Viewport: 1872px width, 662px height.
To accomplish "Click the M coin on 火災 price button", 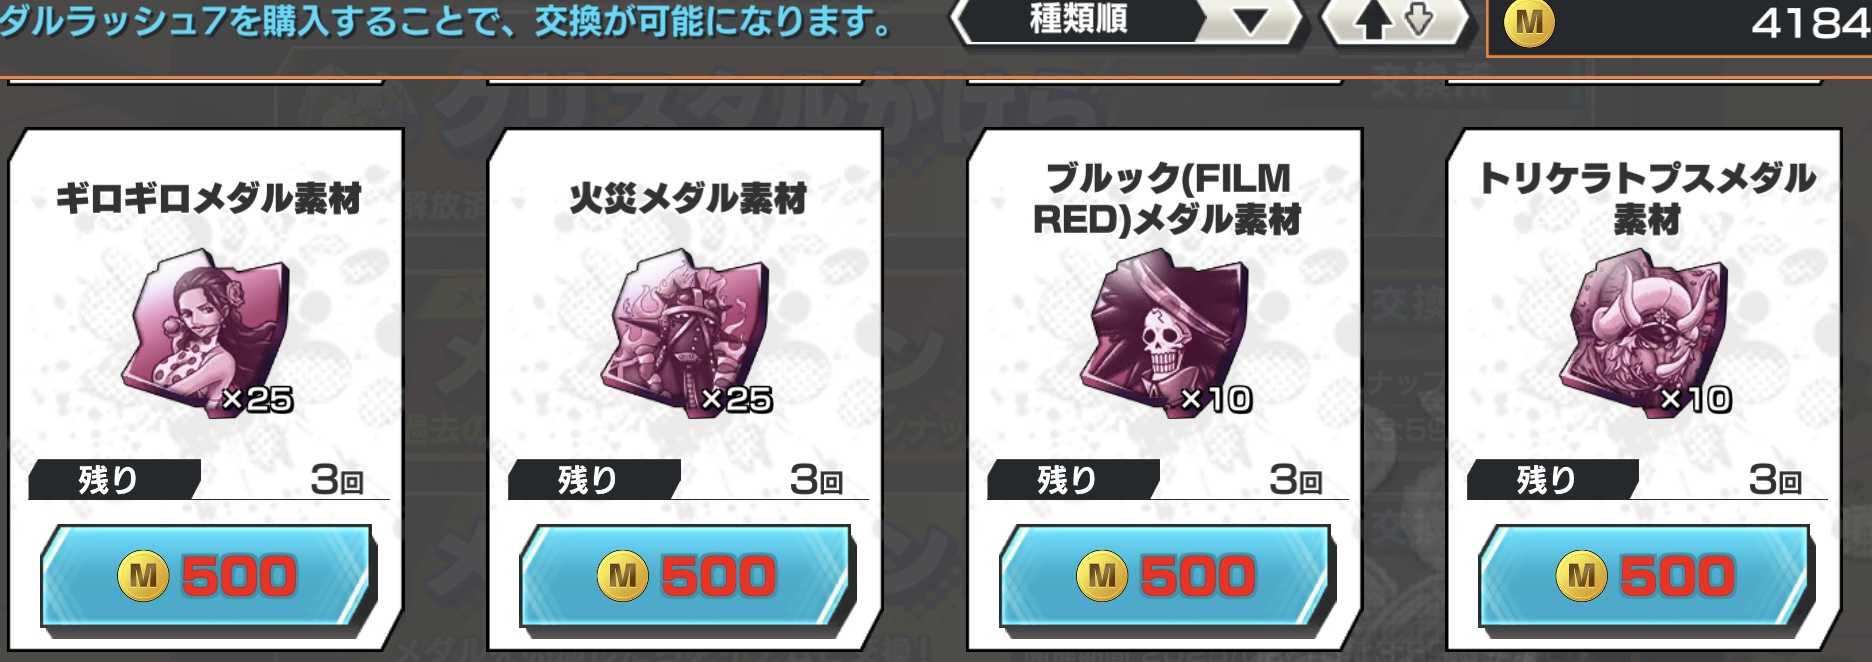I will coord(623,575).
